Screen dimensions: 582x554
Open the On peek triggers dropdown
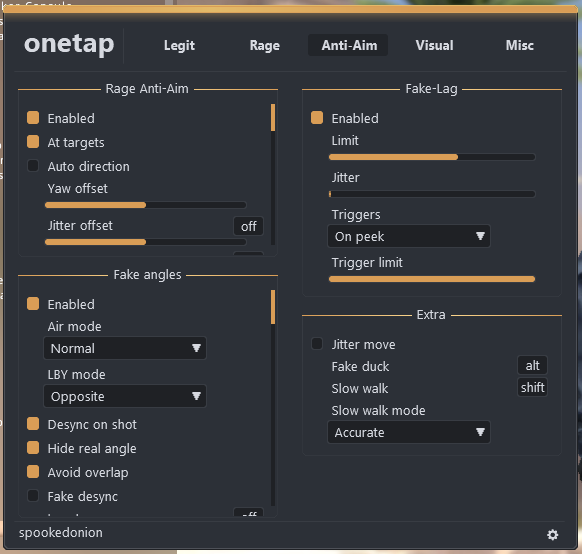tap(409, 236)
